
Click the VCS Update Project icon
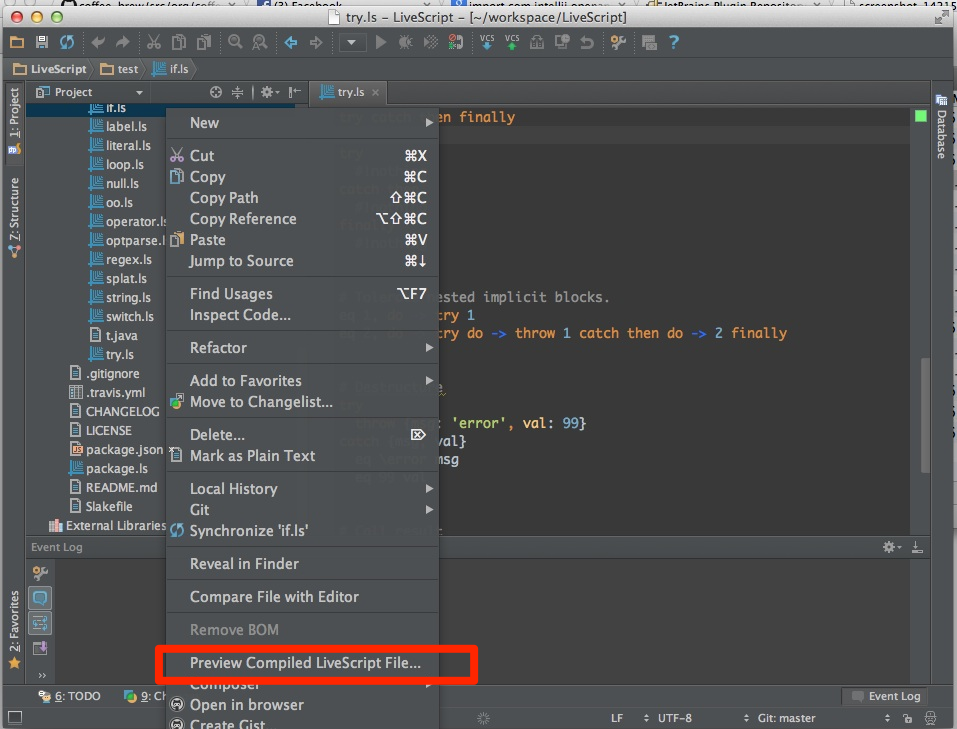(487, 42)
